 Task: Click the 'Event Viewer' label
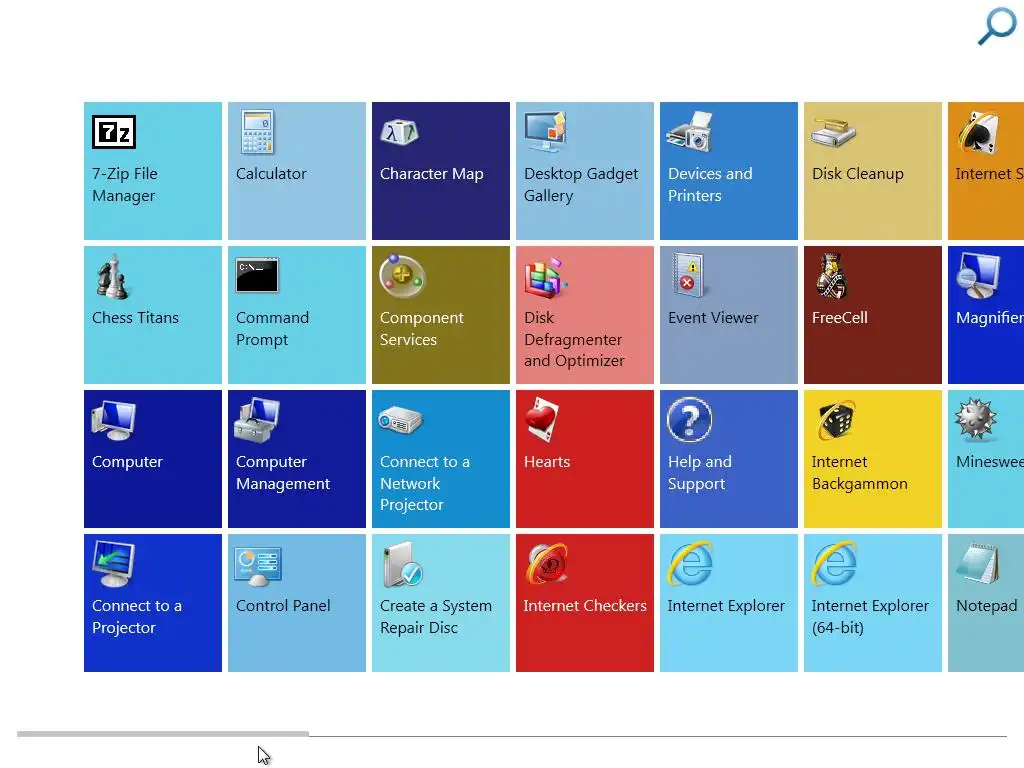pyautogui.click(x=713, y=318)
